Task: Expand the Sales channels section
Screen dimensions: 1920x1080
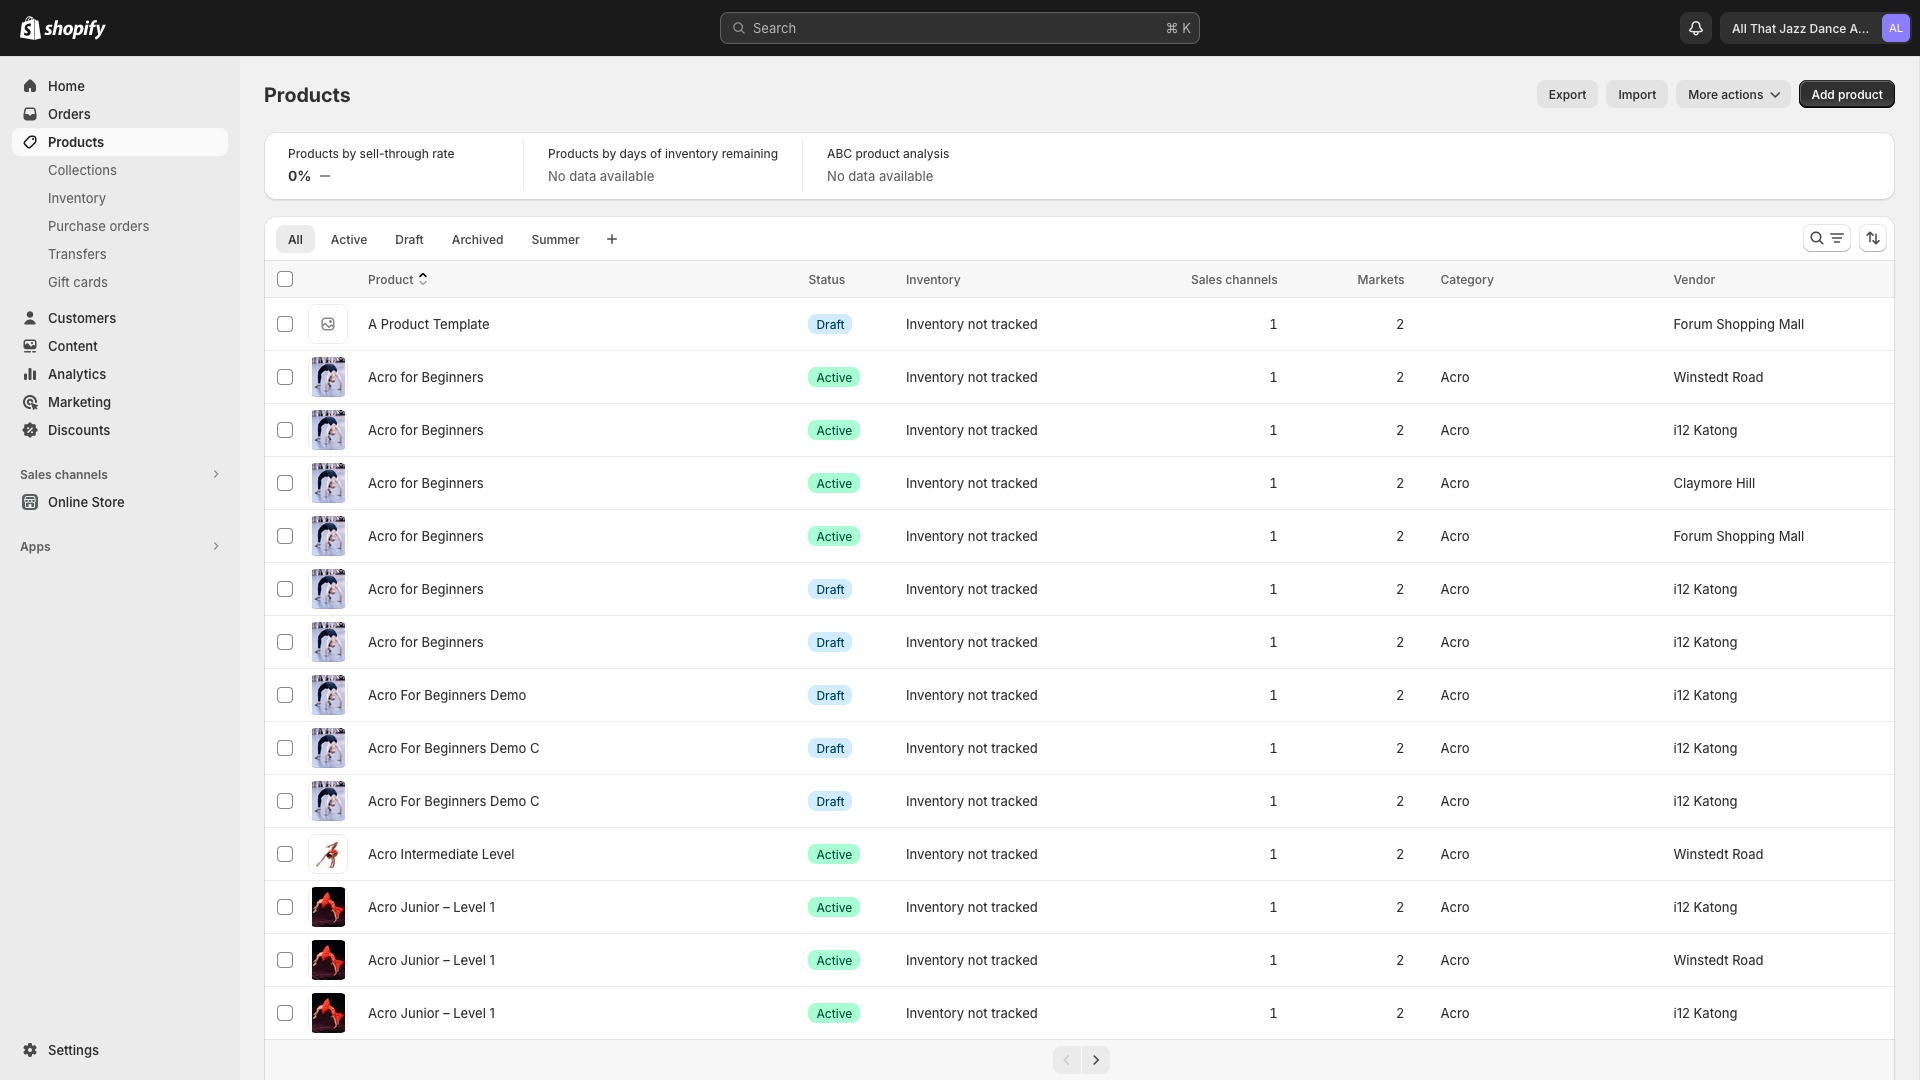Action: pyautogui.click(x=216, y=474)
